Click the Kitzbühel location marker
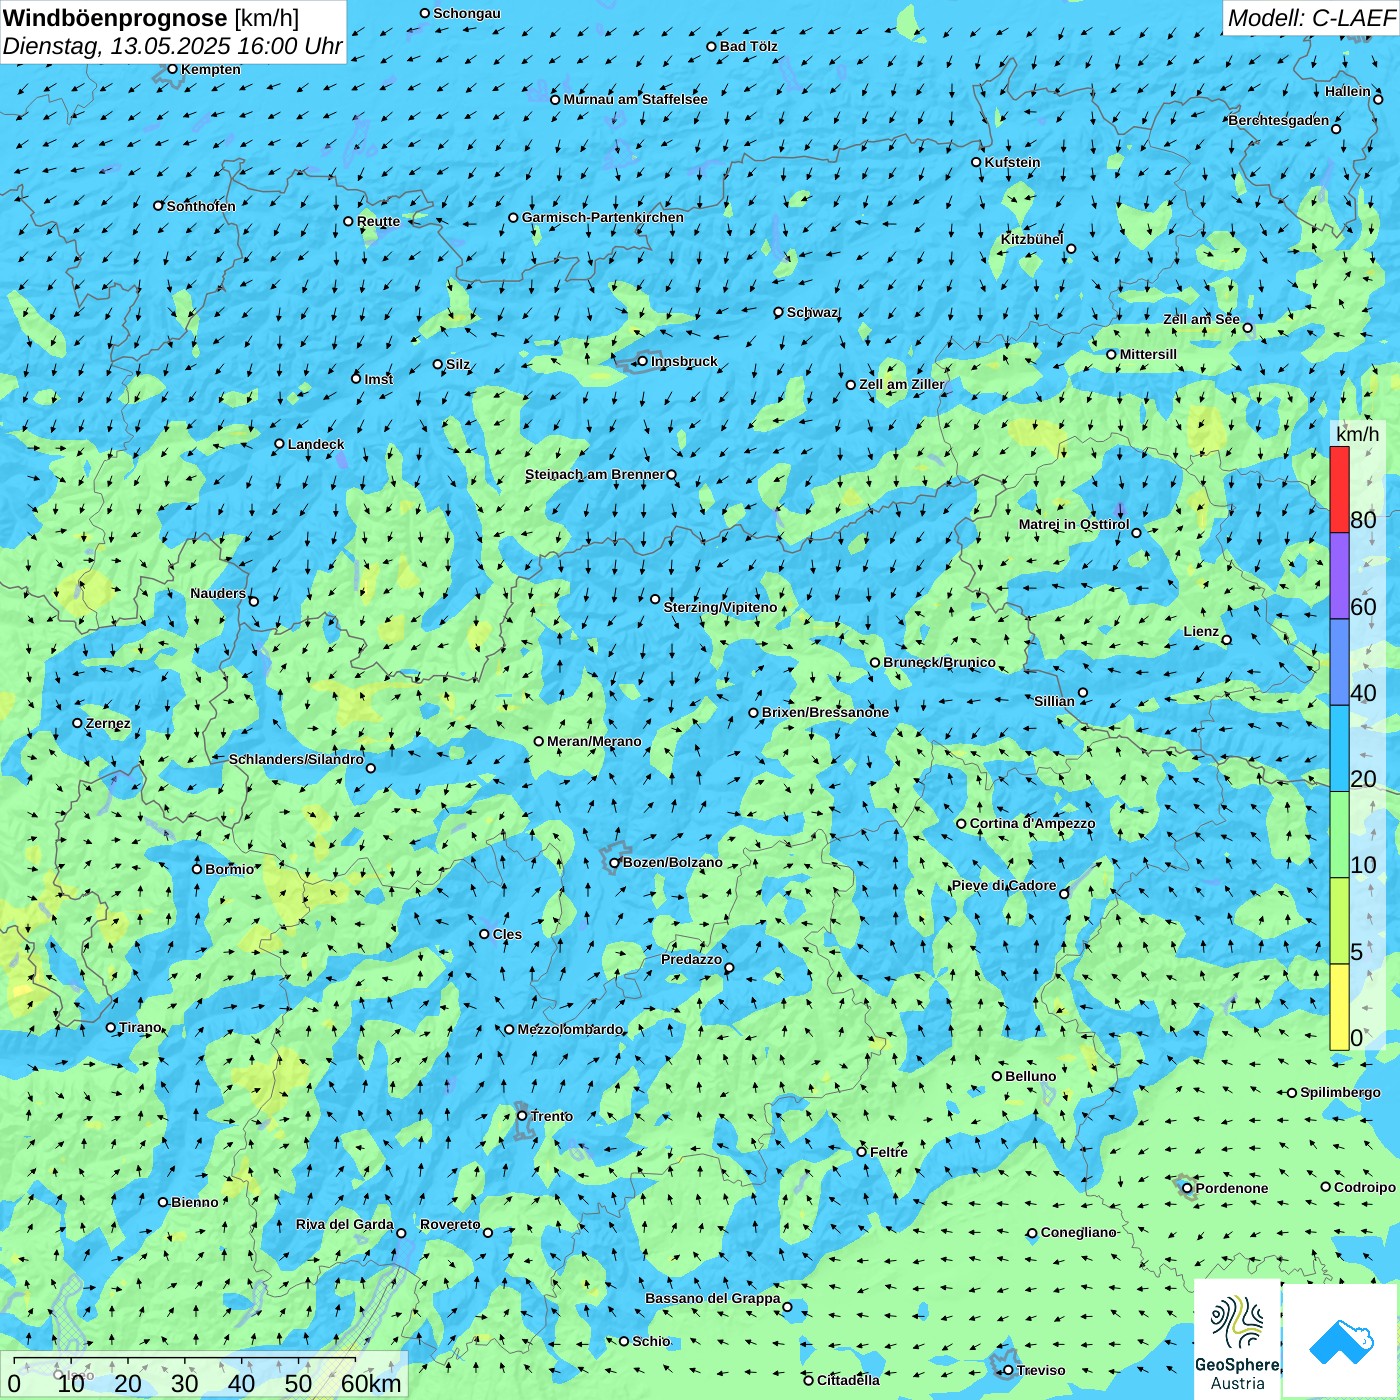The width and height of the screenshot is (1400, 1400). (1071, 249)
